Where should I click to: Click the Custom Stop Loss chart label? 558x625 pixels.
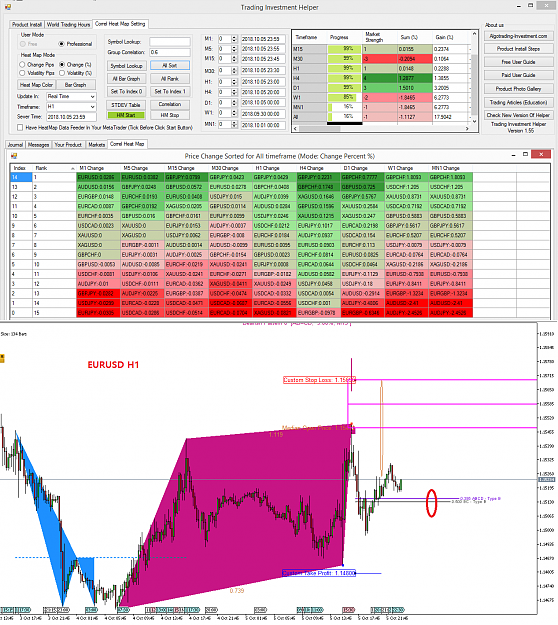click(x=319, y=380)
